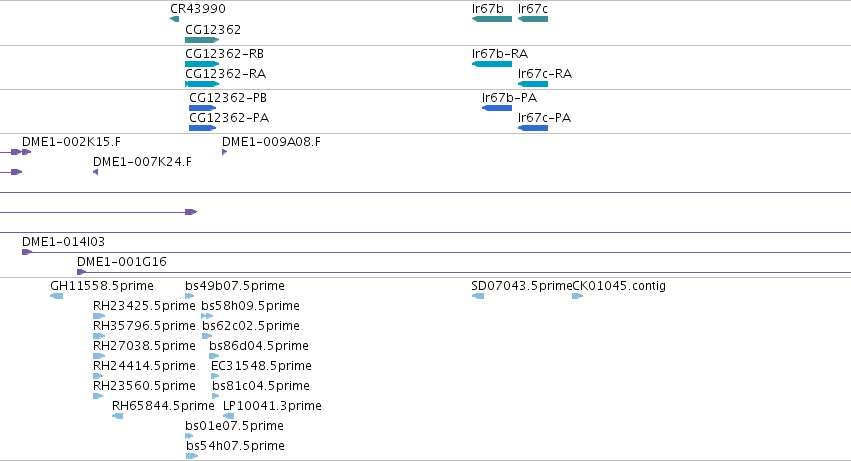This screenshot has width=851, height=461.
Task: Click the bs54h07.5prime EST label
Action: point(235,446)
